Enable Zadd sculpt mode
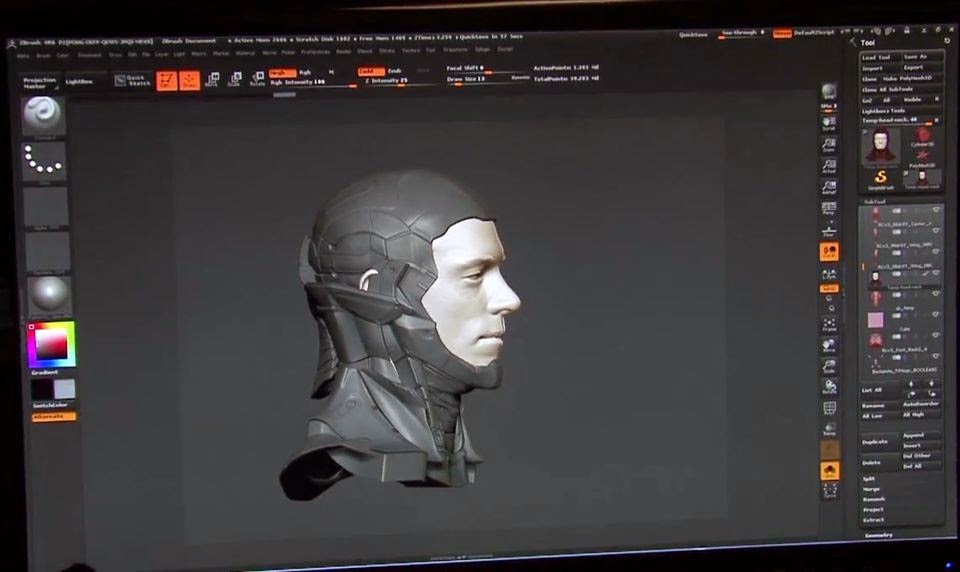 click(370, 71)
